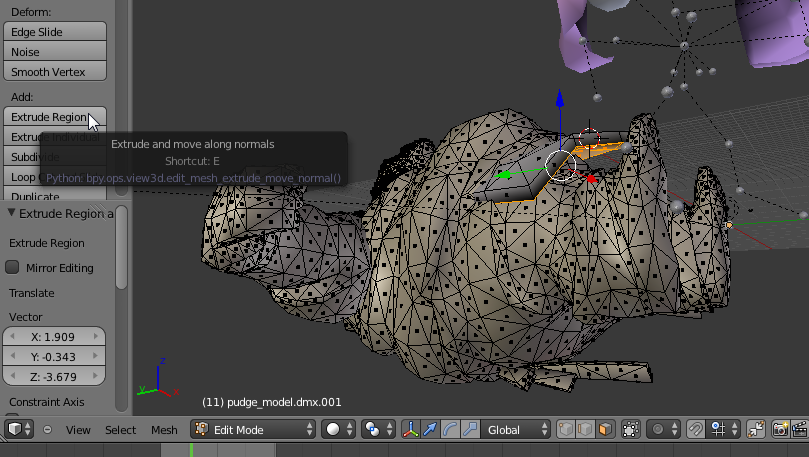The image size is (809, 457).
Task: Toggle the 3D manipulator widget
Action: [x=411, y=429]
